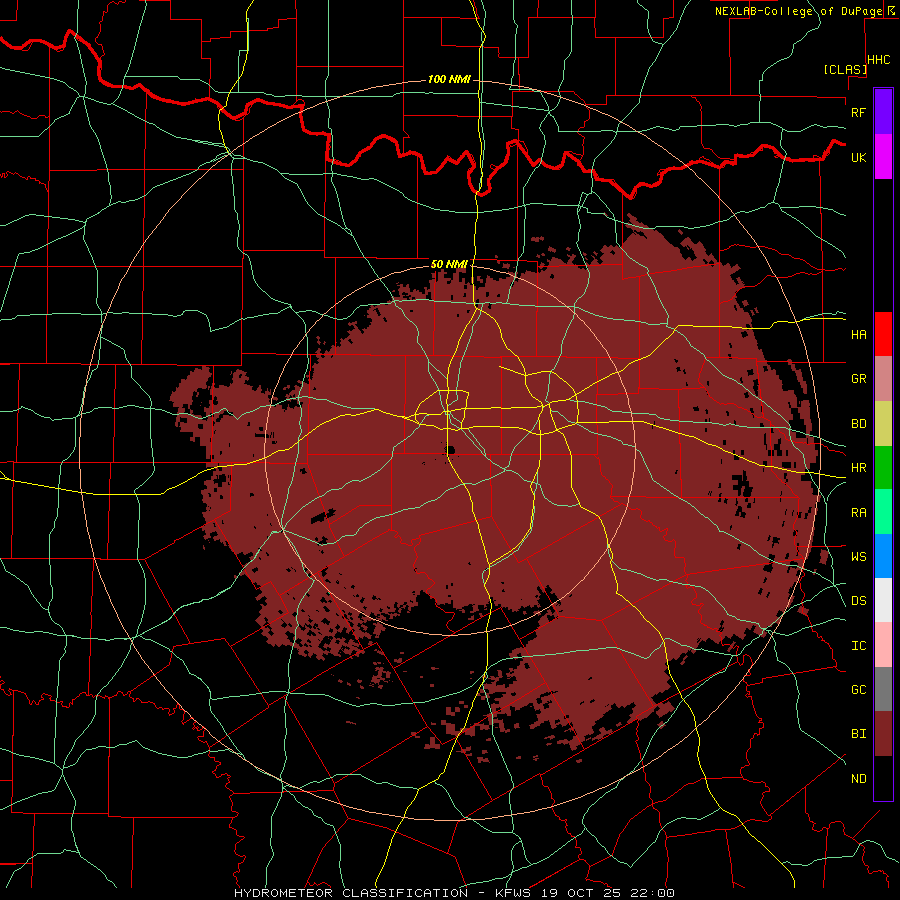Select the GC legend label
The height and width of the screenshot is (900, 900).
(x=859, y=690)
